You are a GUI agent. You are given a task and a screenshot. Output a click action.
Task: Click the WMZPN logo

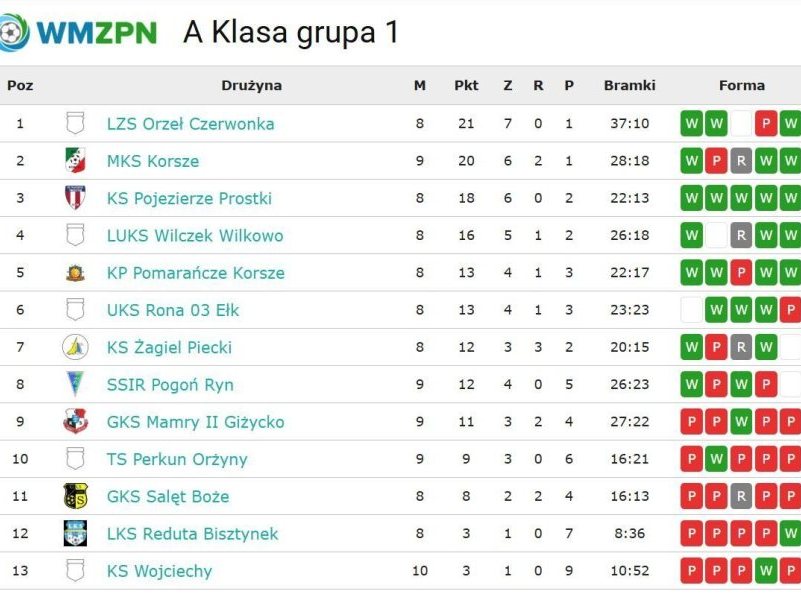[x=80, y=32]
